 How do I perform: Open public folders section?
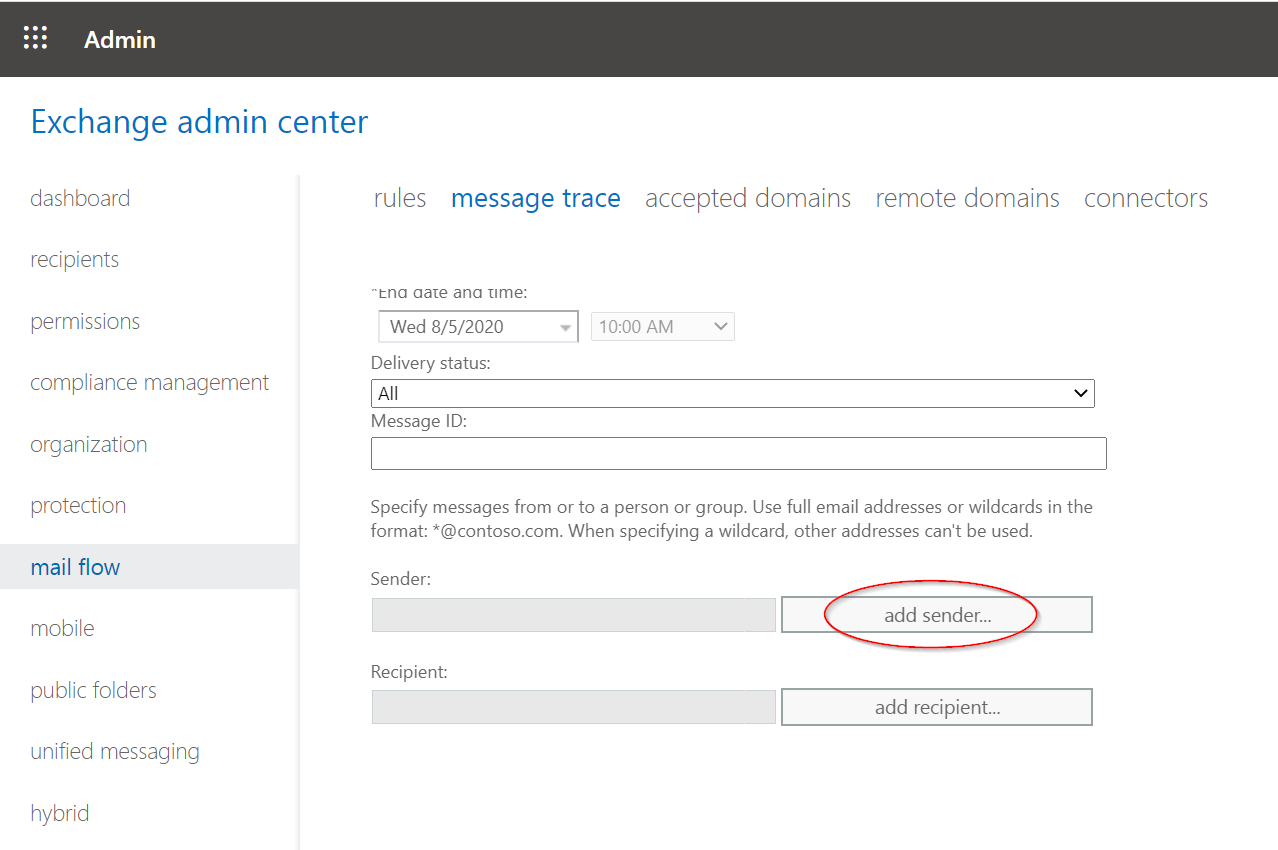point(93,690)
